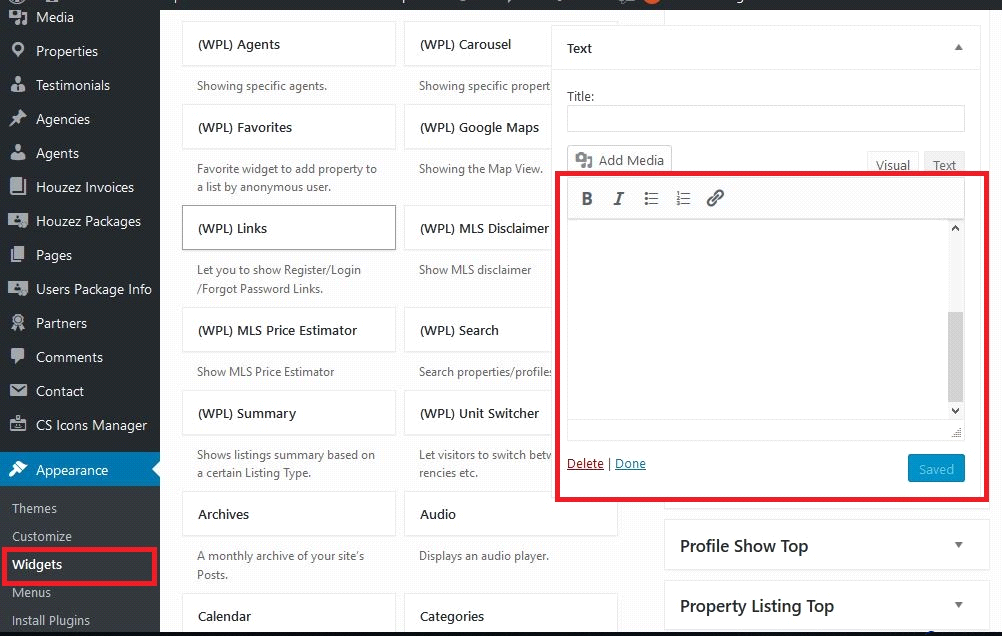Viewport: 1002px width, 636px height.
Task: Apply bold formatting in the text editor
Action: (587, 198)
